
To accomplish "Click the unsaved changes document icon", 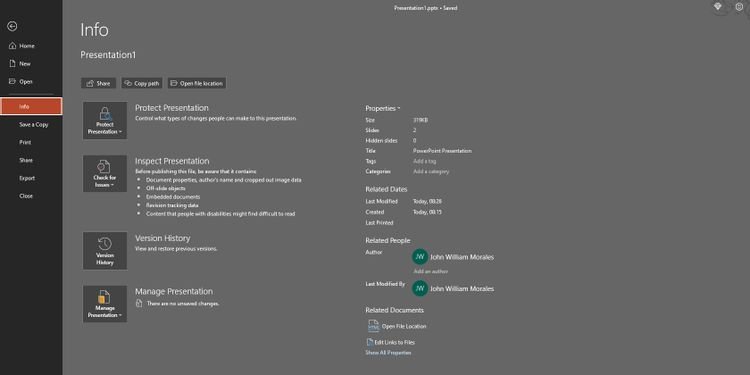I will click(139, 303).
